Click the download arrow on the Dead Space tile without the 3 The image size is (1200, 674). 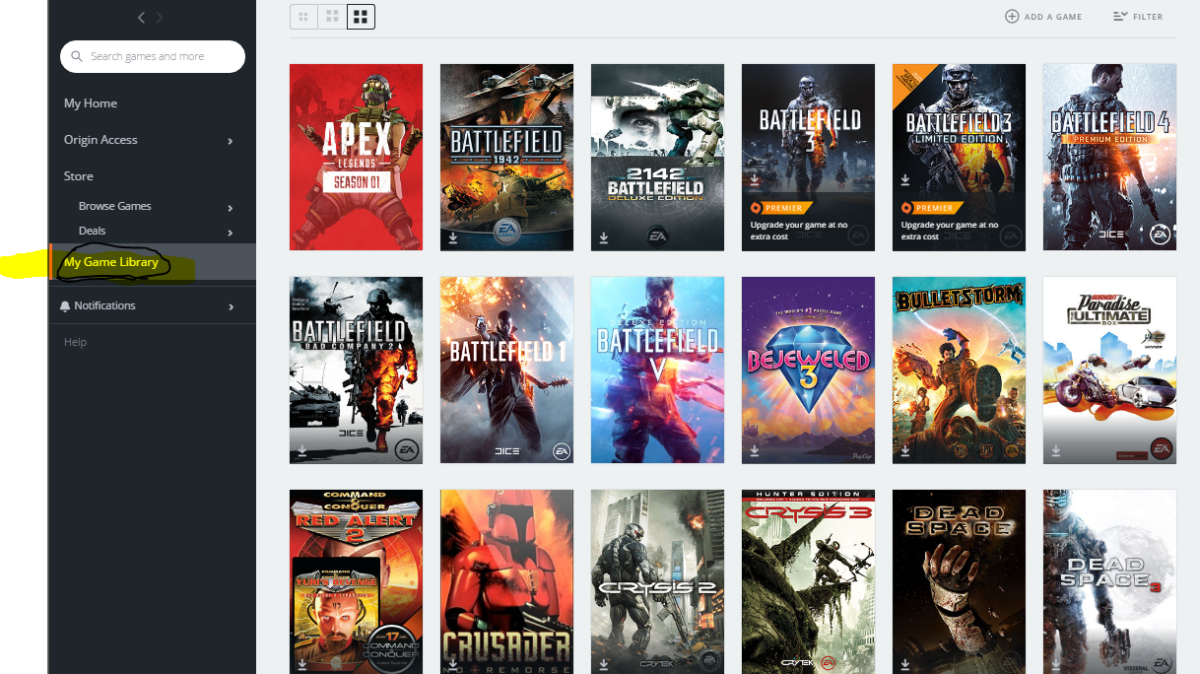click(x=905, y=663)
